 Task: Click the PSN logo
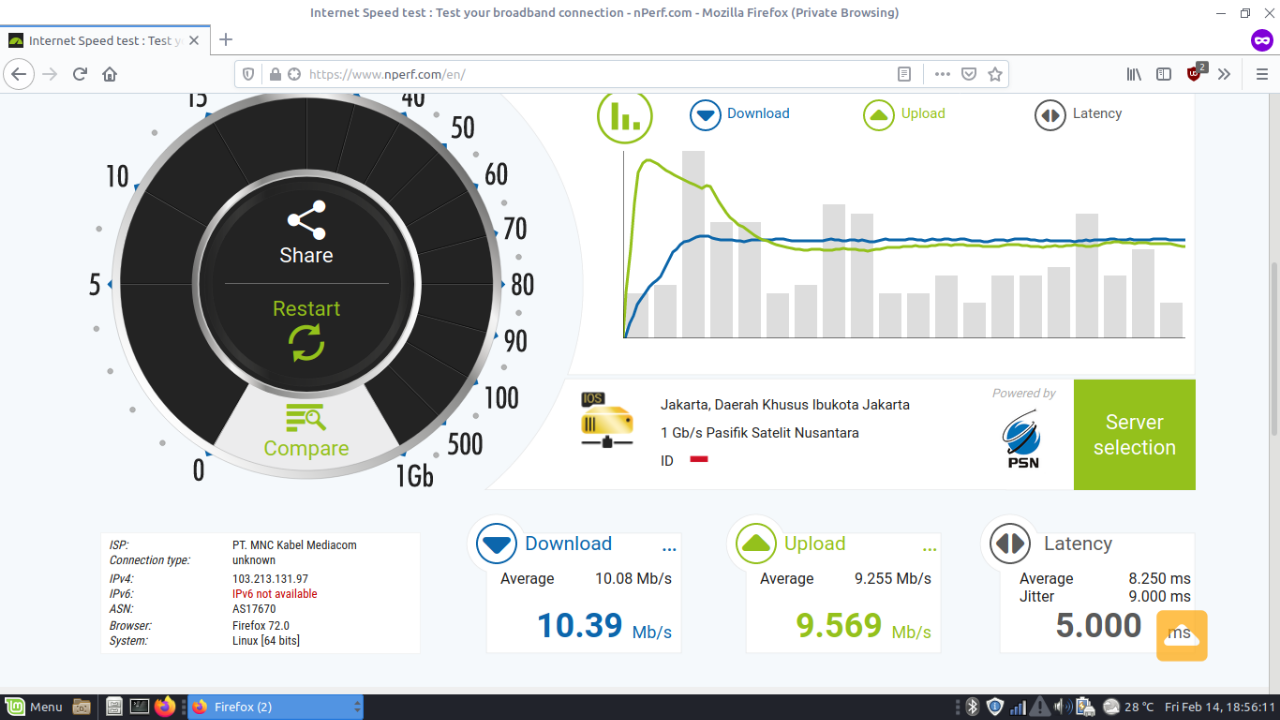point(1023,439)
